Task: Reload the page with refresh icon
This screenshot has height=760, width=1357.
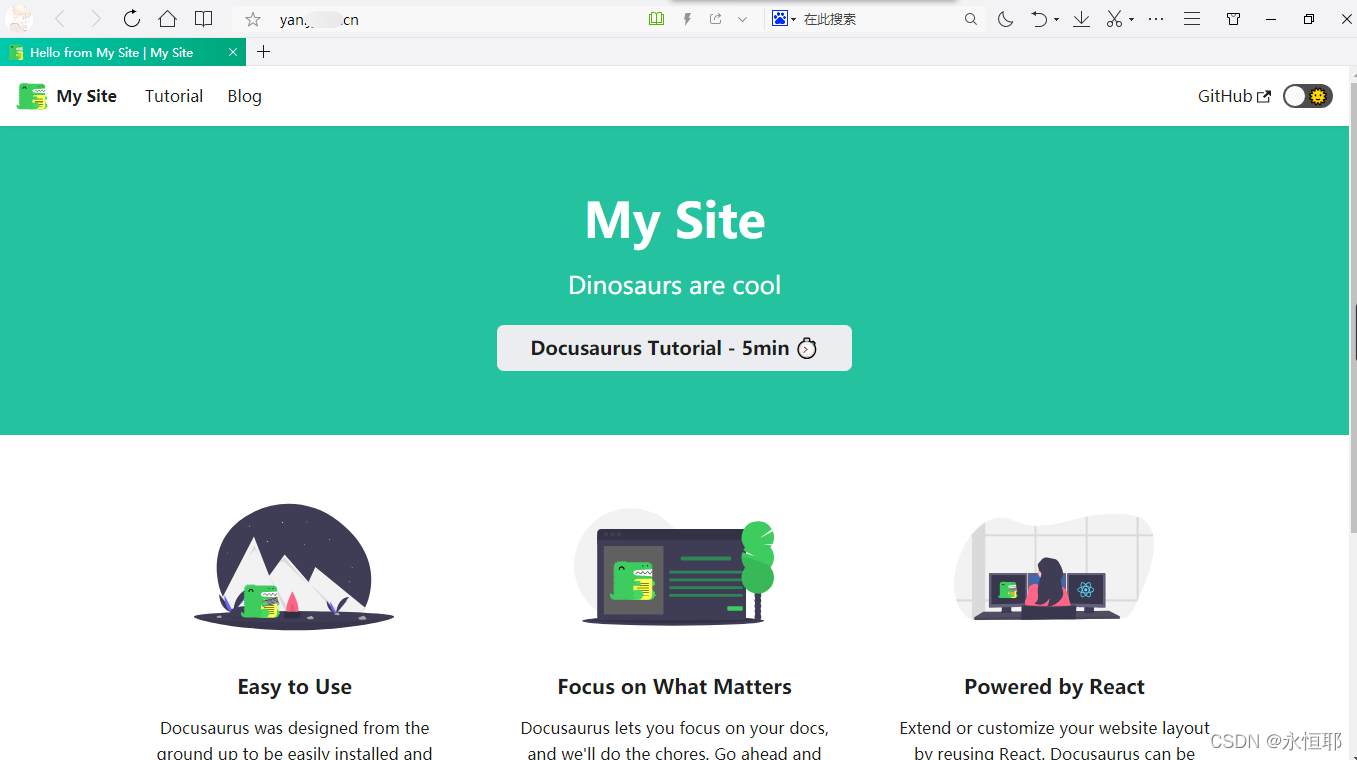Action: (132, 19)
